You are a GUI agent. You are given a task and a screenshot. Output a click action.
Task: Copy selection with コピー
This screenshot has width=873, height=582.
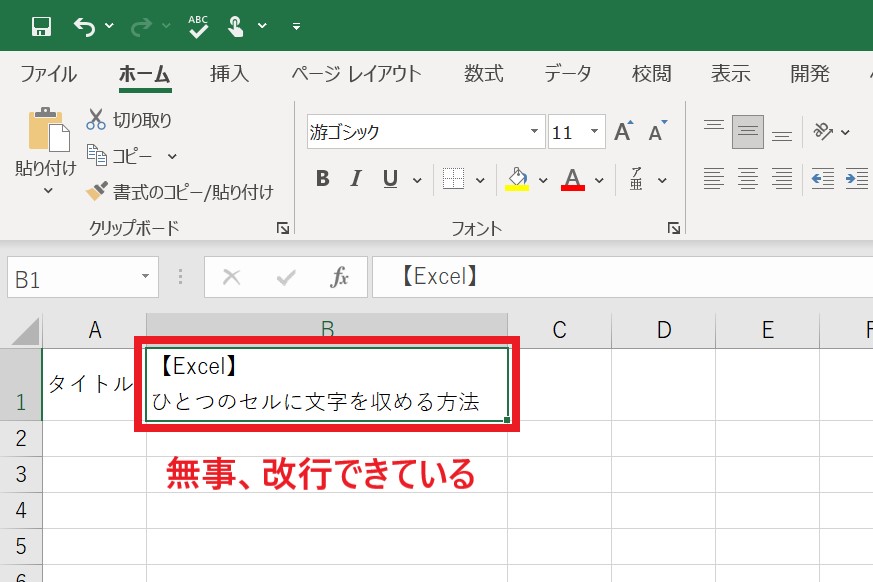click(119, 156)
